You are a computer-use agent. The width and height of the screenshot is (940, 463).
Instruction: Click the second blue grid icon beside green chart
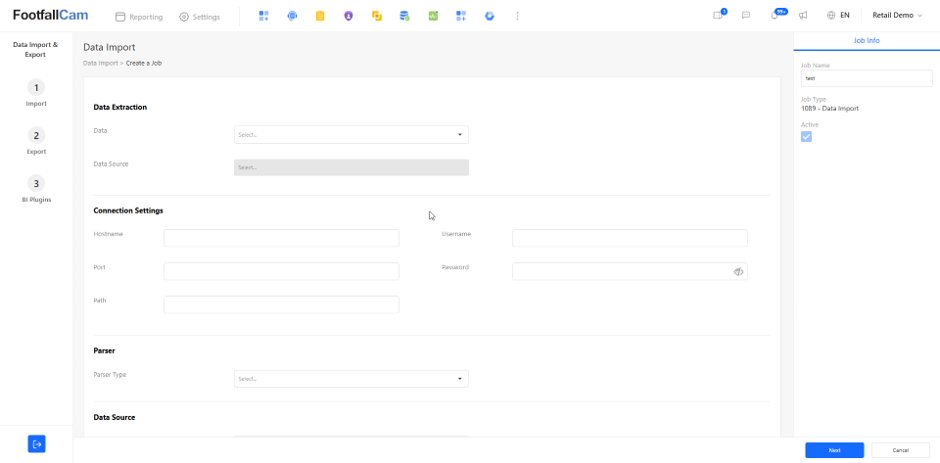(461, 16)
